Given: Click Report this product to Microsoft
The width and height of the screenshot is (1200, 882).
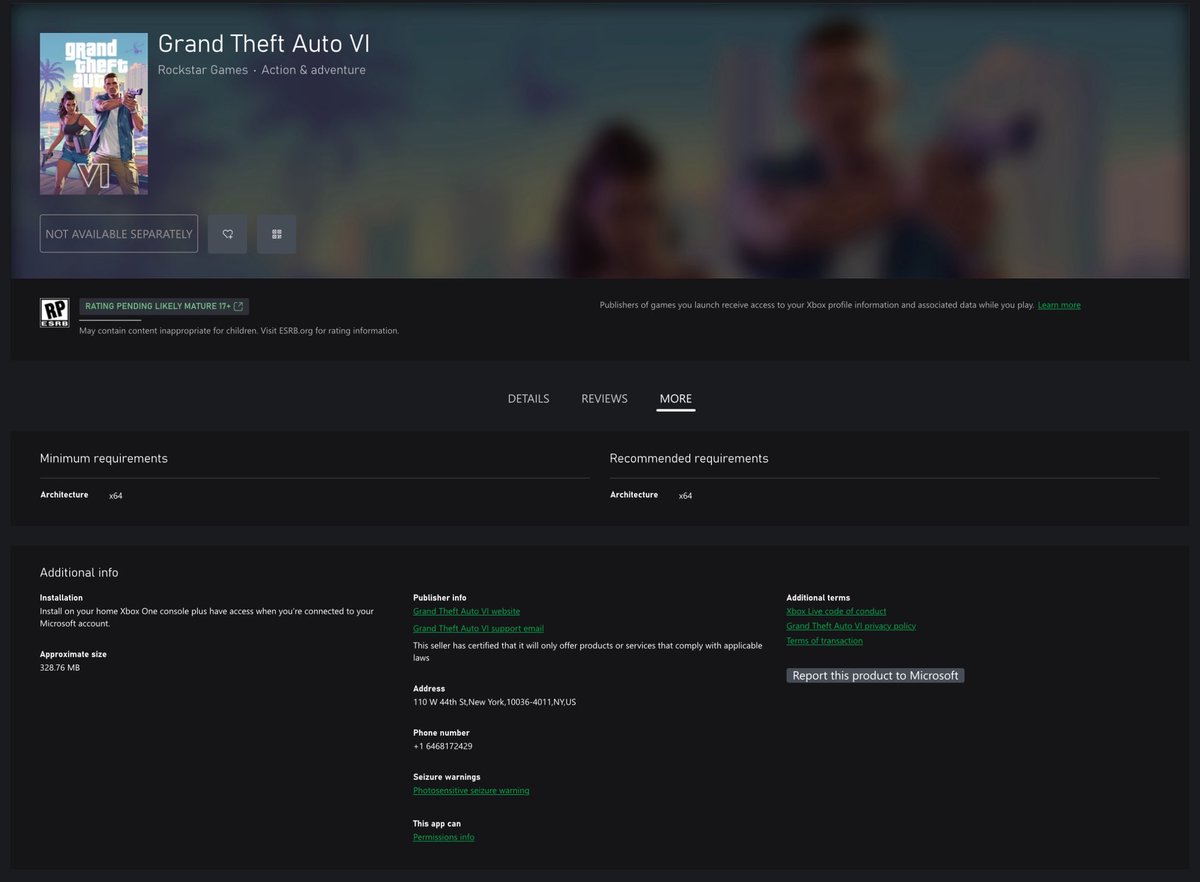Looking at the screenshot, I should 875,676.
